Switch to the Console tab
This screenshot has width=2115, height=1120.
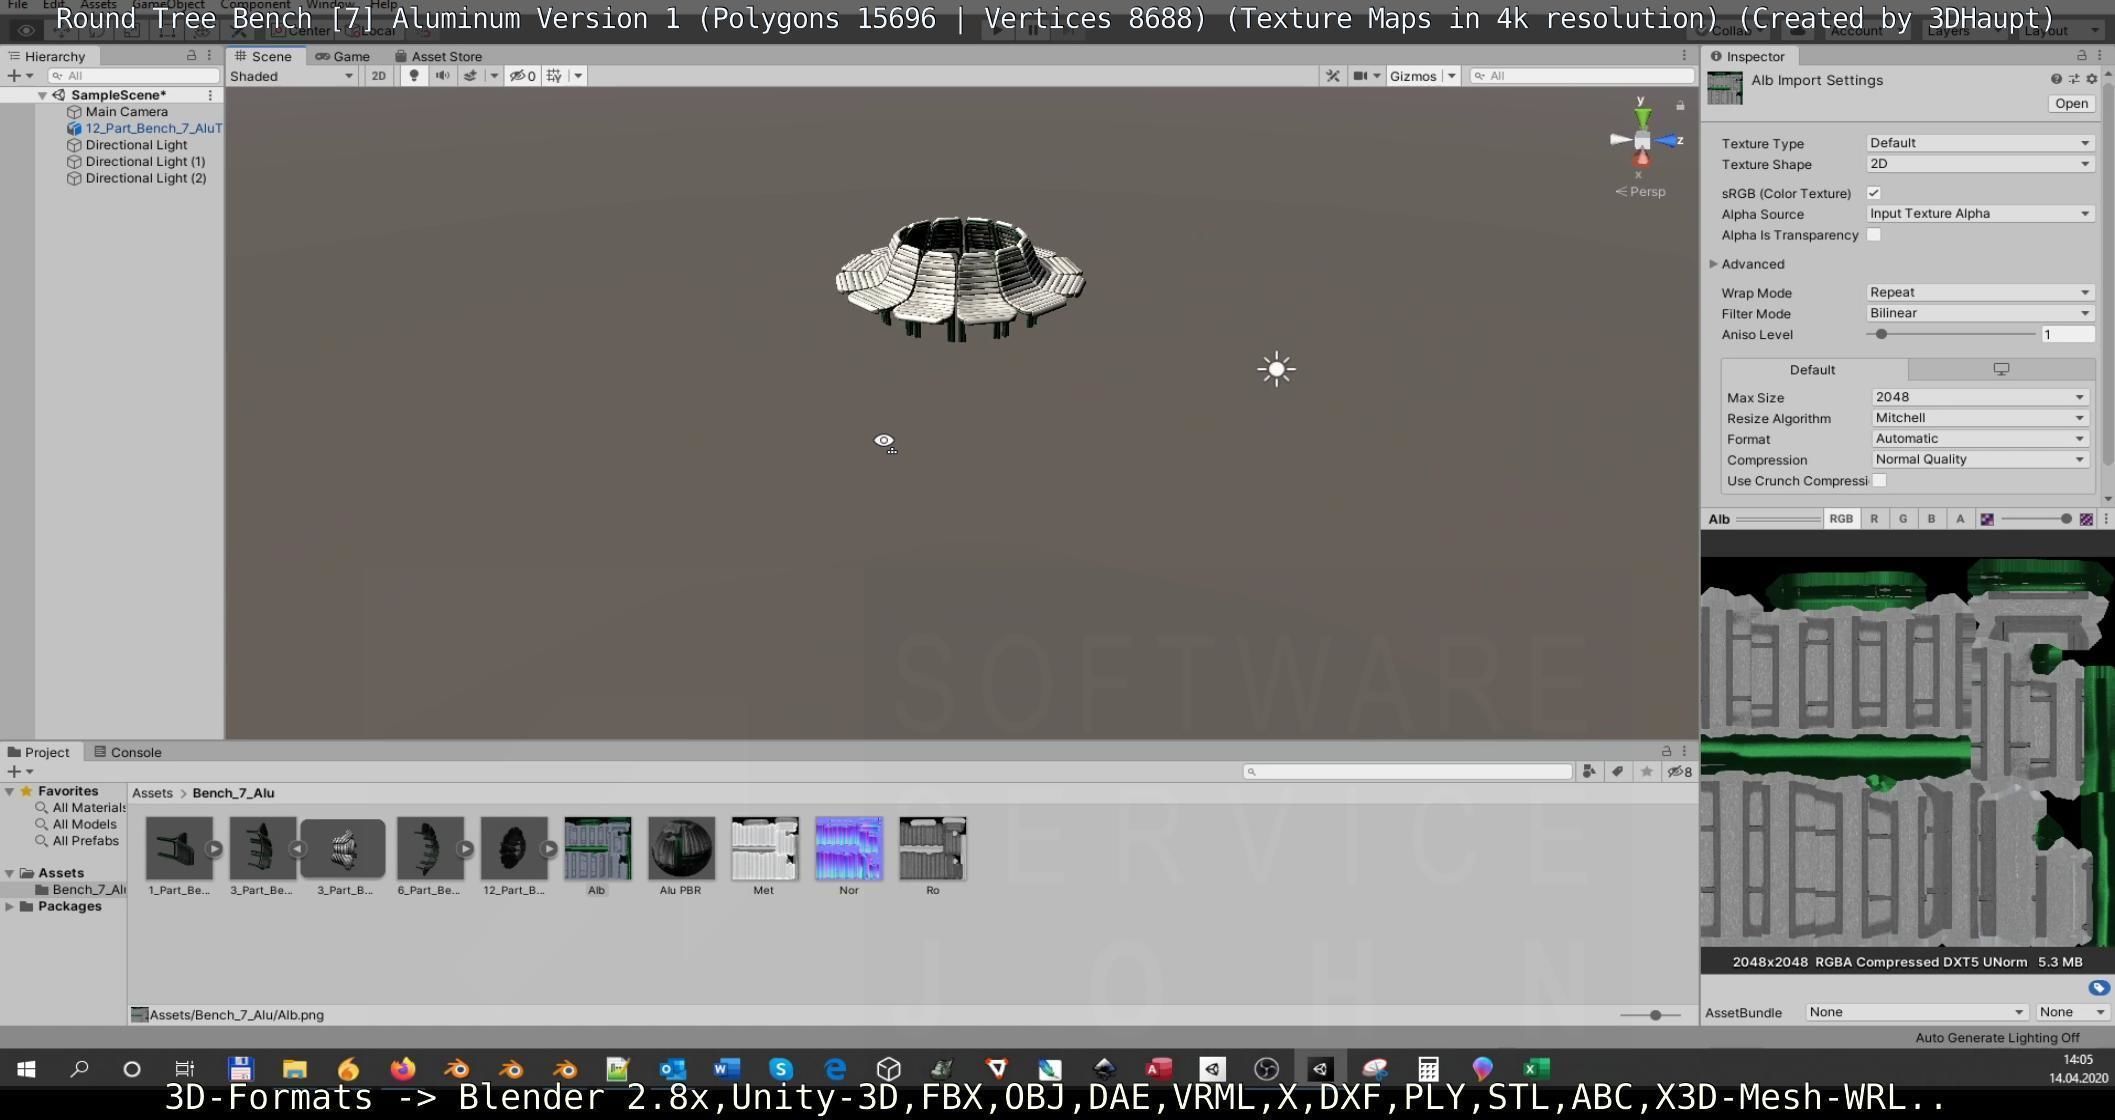[x=128, y=752]
